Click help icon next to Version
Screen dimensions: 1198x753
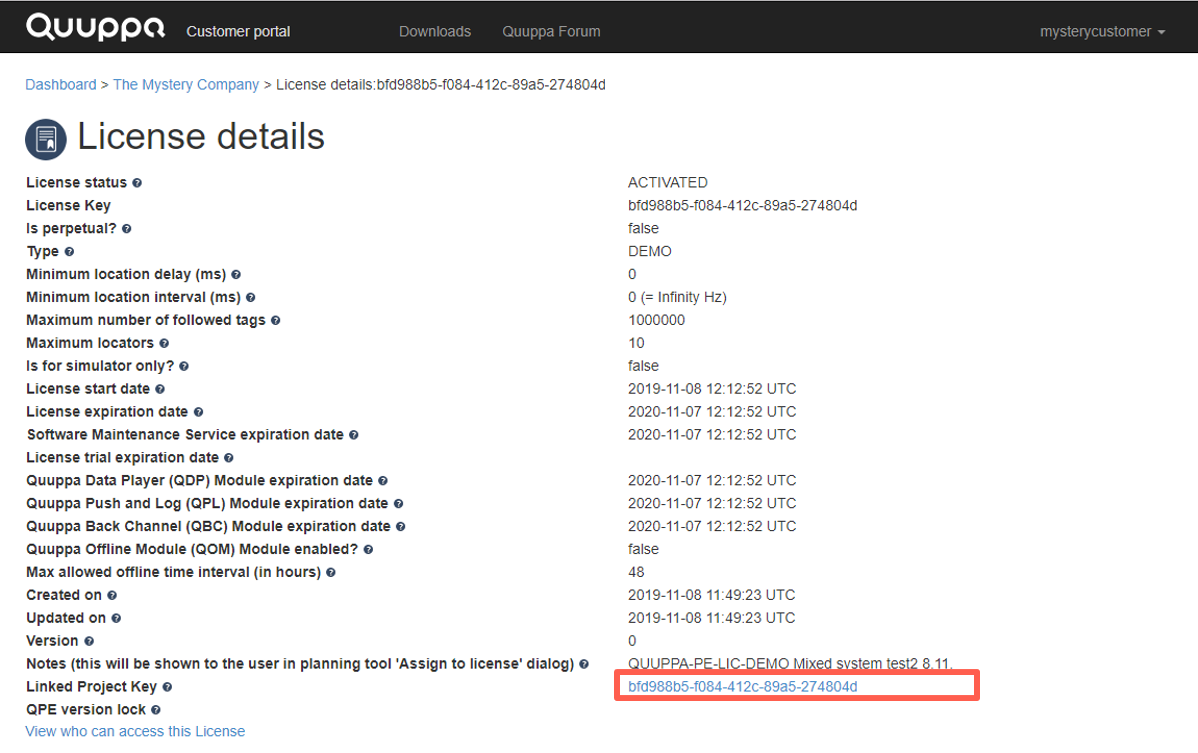tap(89, 642)
